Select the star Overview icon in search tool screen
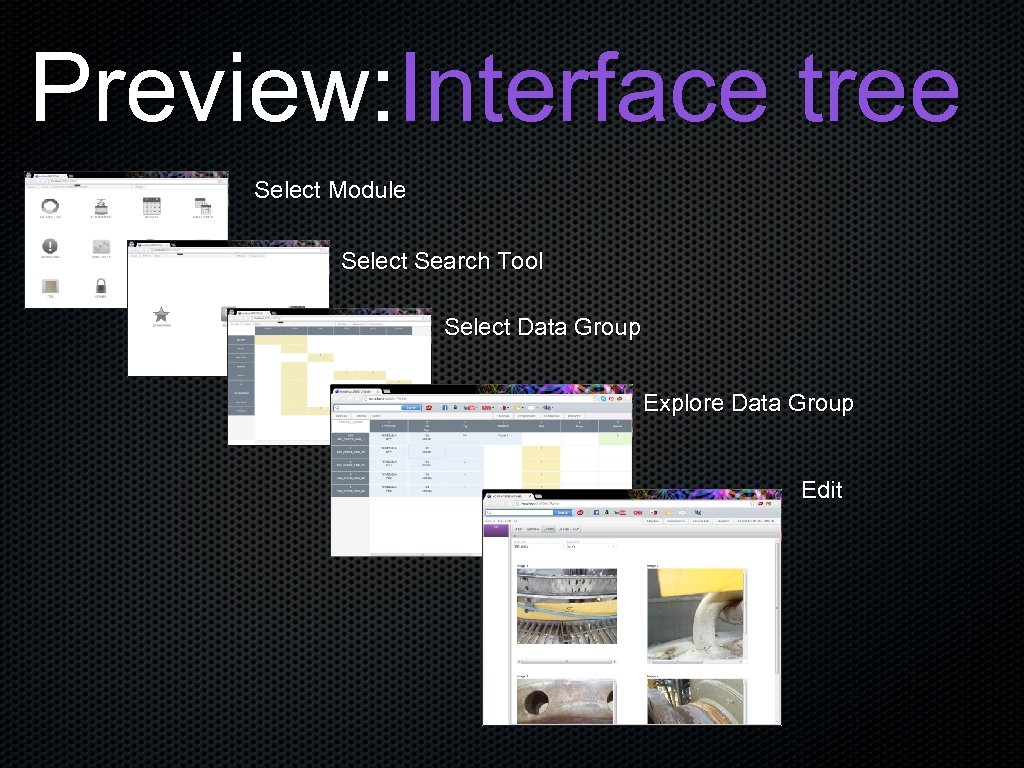The width and height of the screenshot is (1024, 768). pos(161,315)
